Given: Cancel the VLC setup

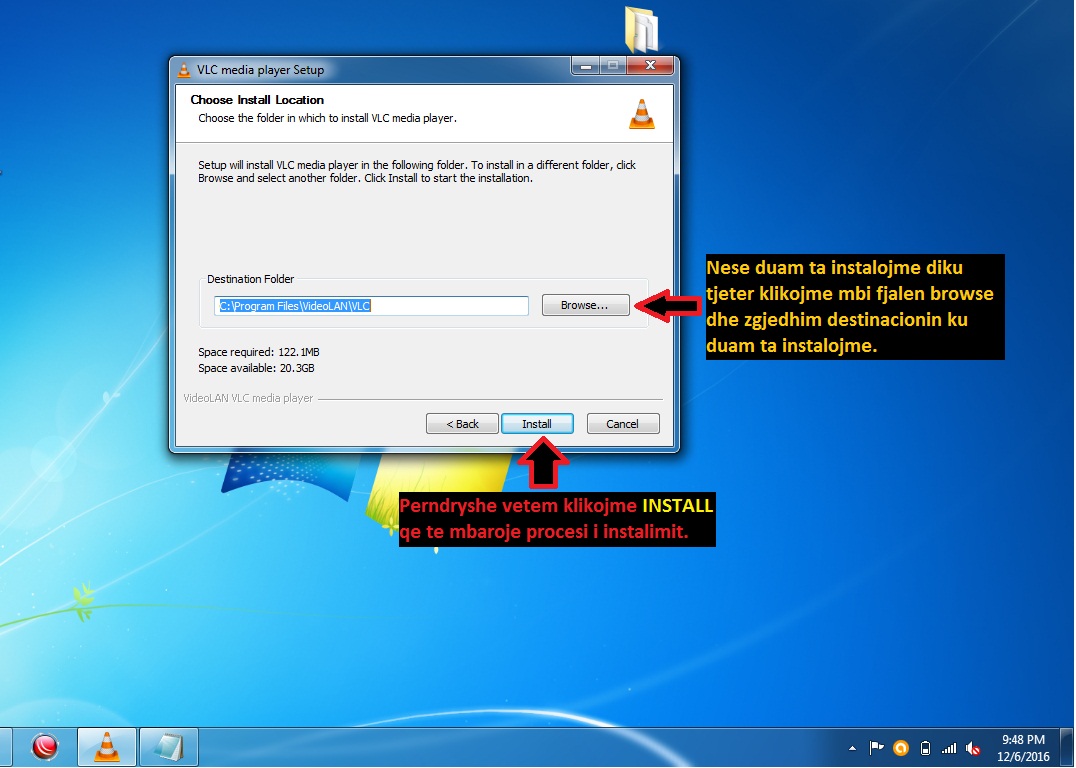Looking at the screenshot, I should (622, 424).
